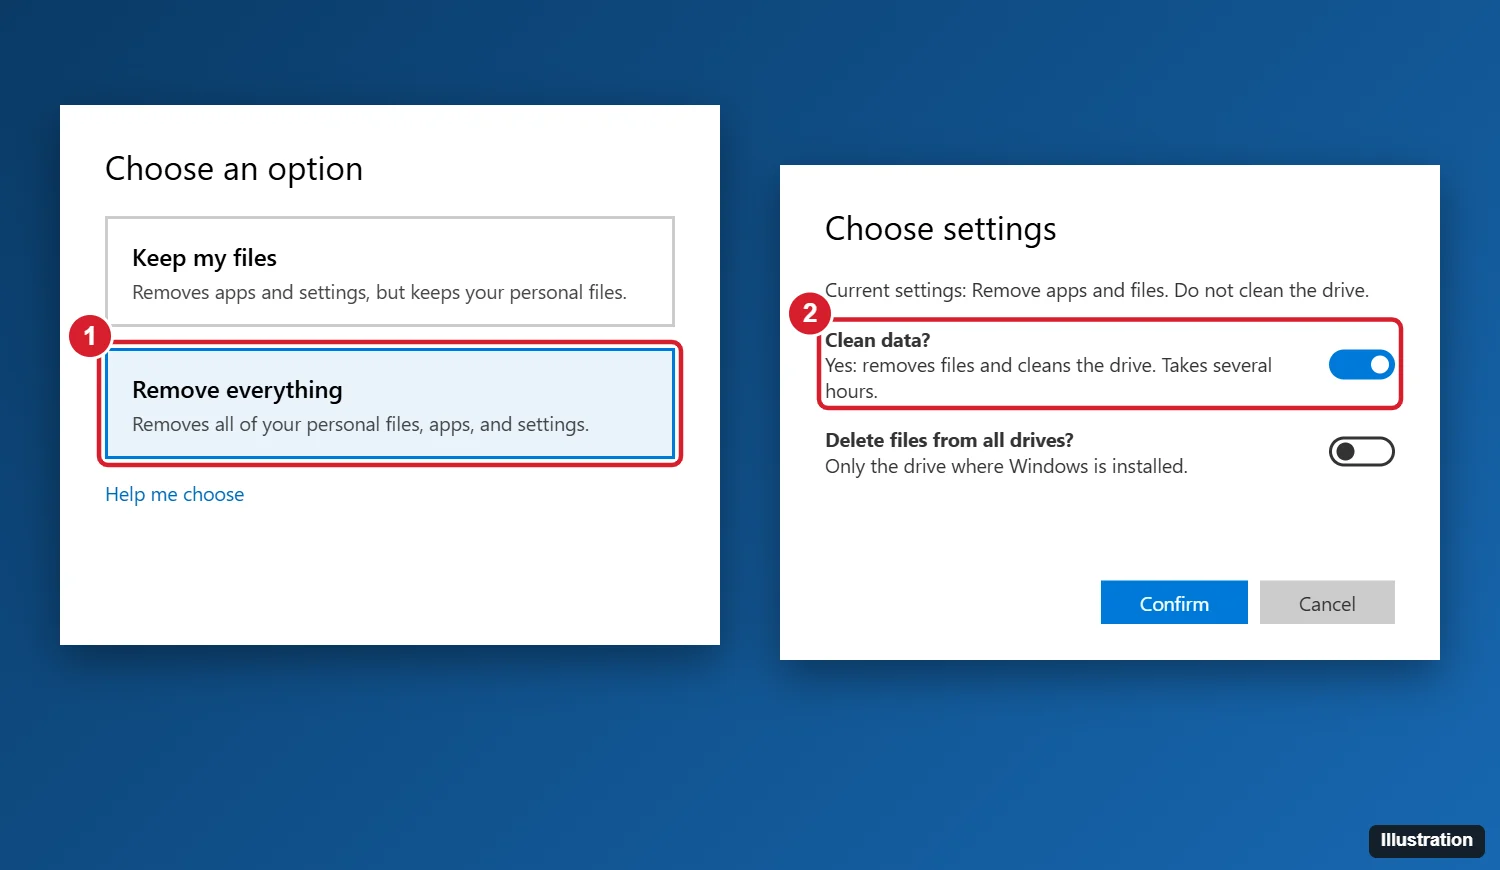Screen dimensions: 1500x870
Task: Click the Clean data? label
Action: click(878, 340)
